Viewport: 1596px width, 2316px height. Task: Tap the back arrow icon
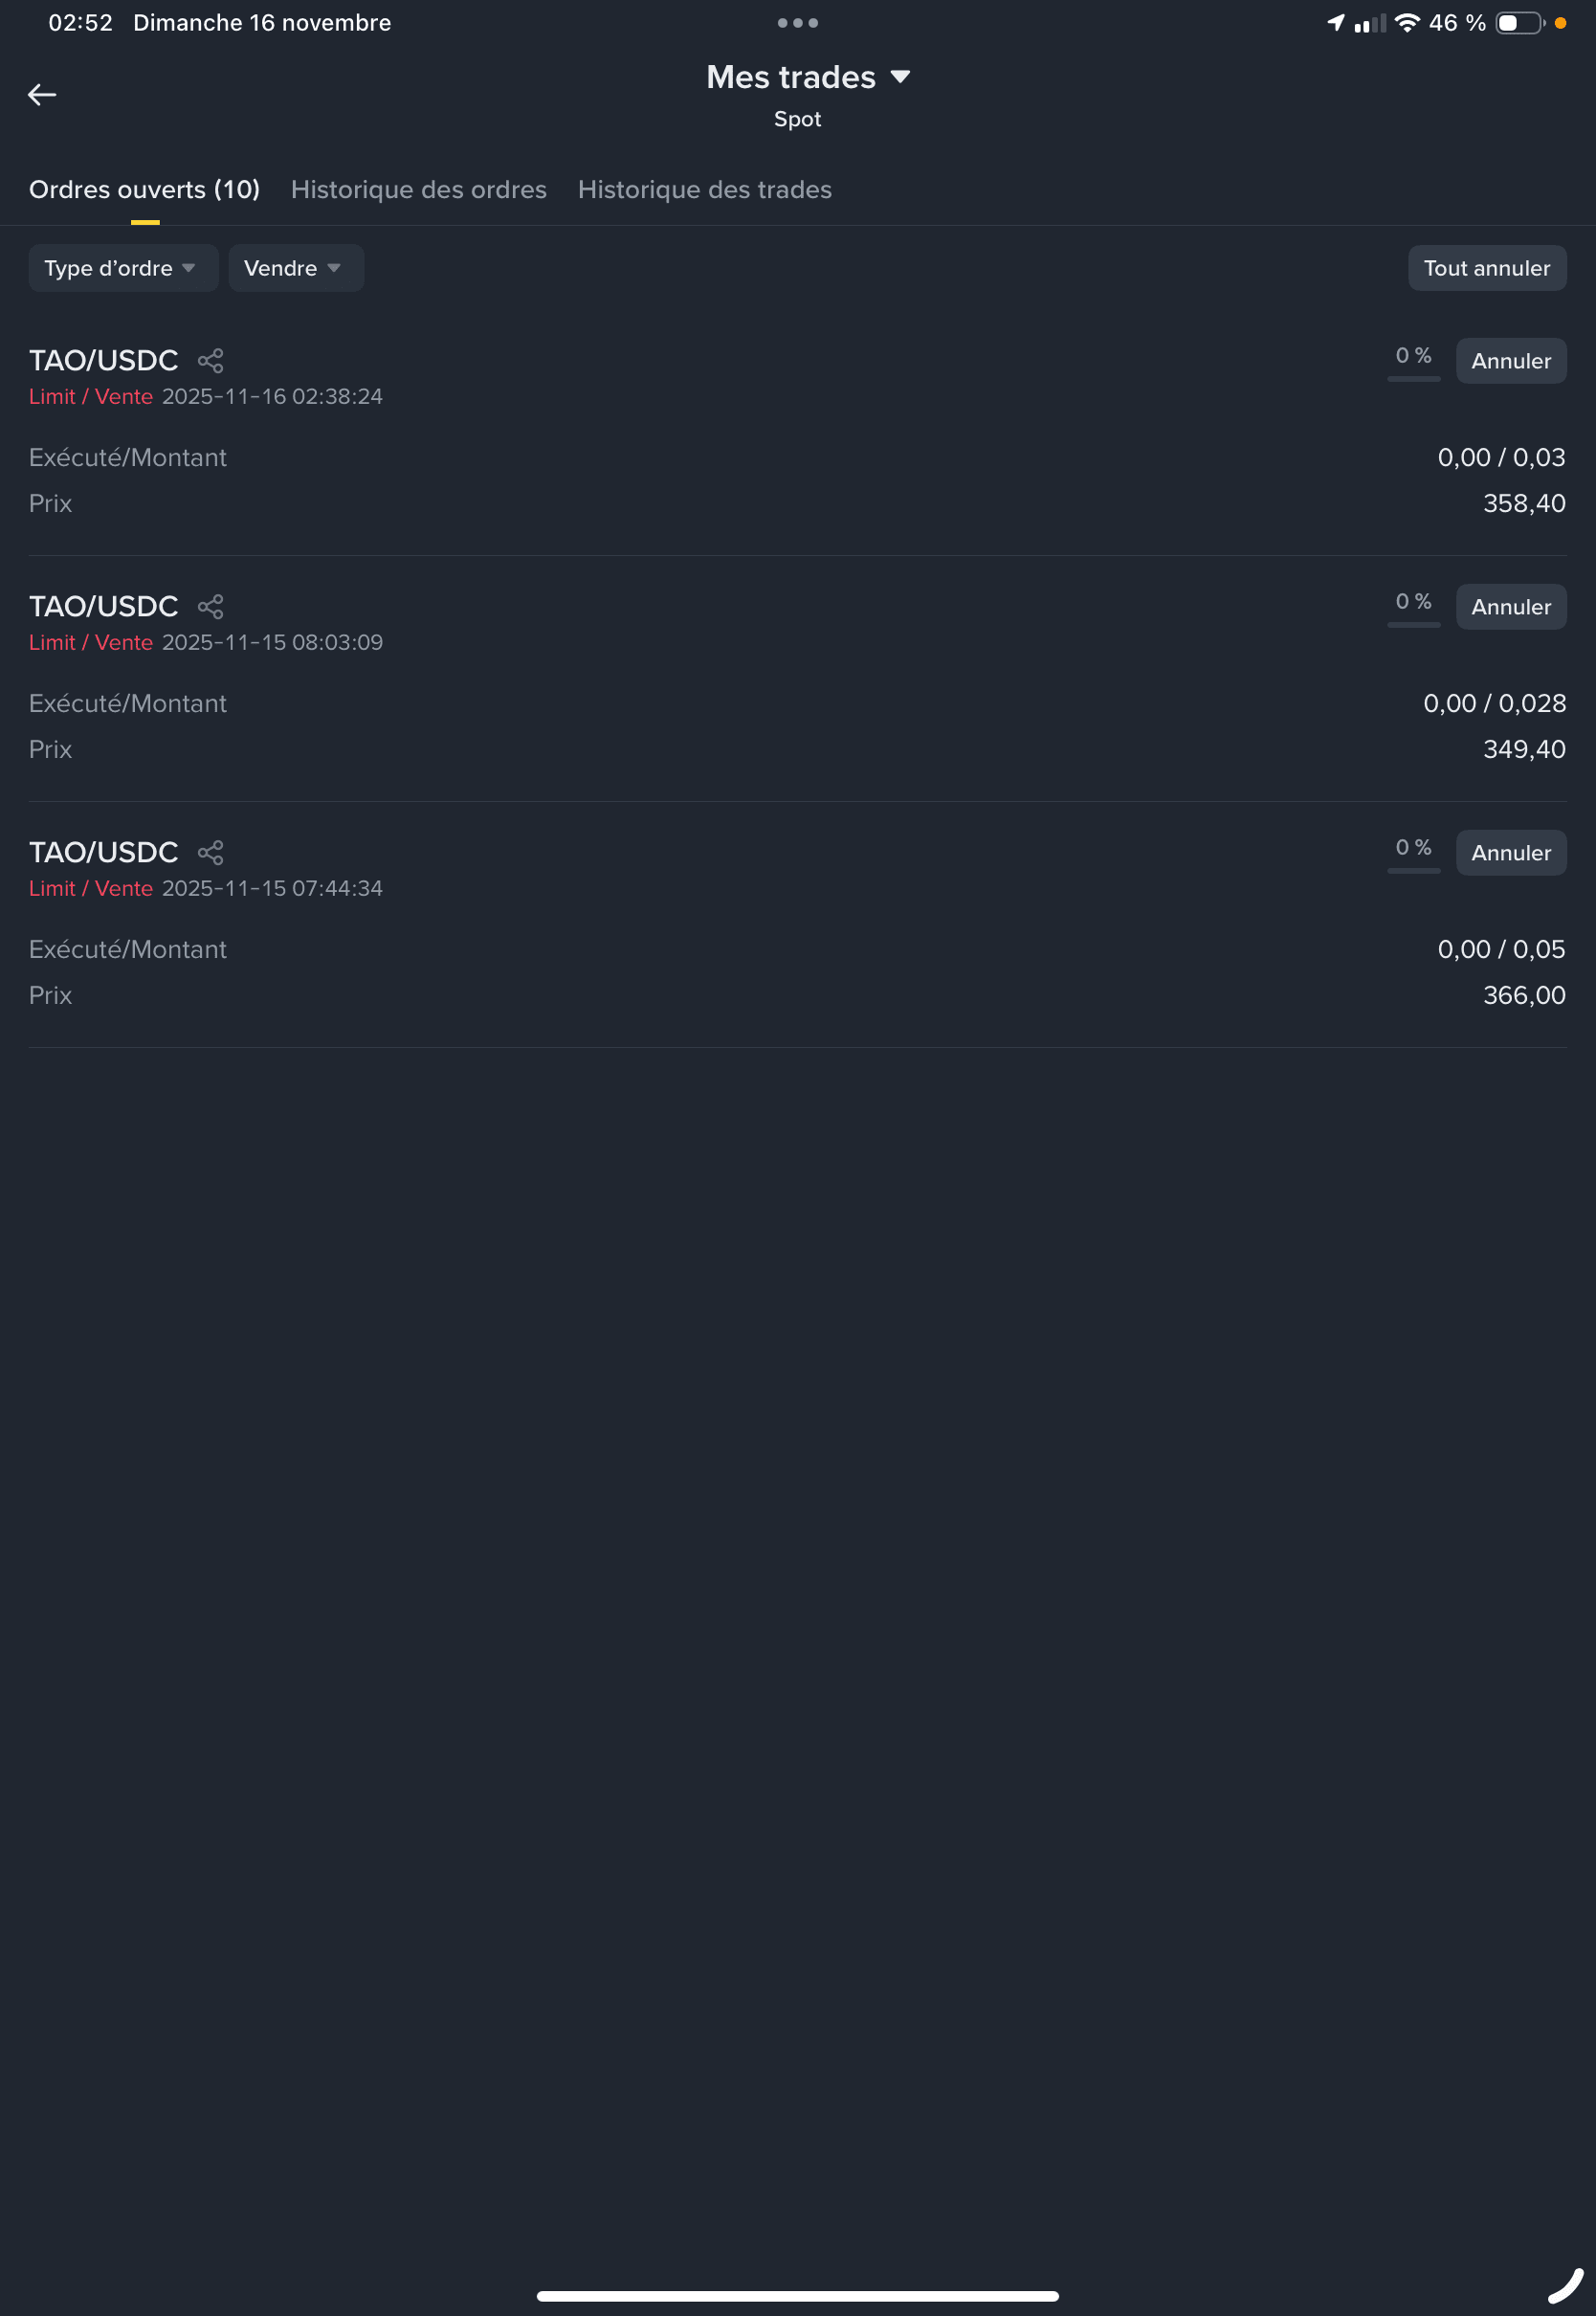coord(42,95)
